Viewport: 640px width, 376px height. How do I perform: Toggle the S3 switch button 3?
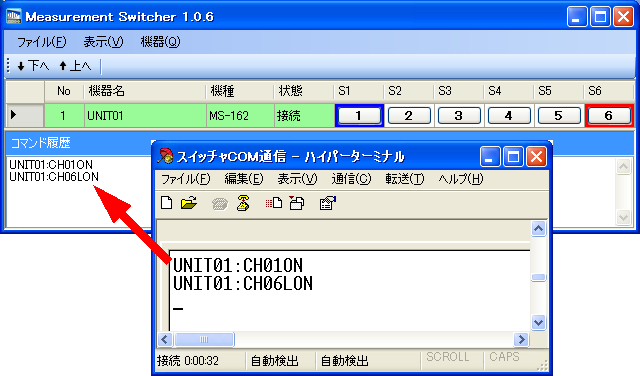[x=459, y=116]
